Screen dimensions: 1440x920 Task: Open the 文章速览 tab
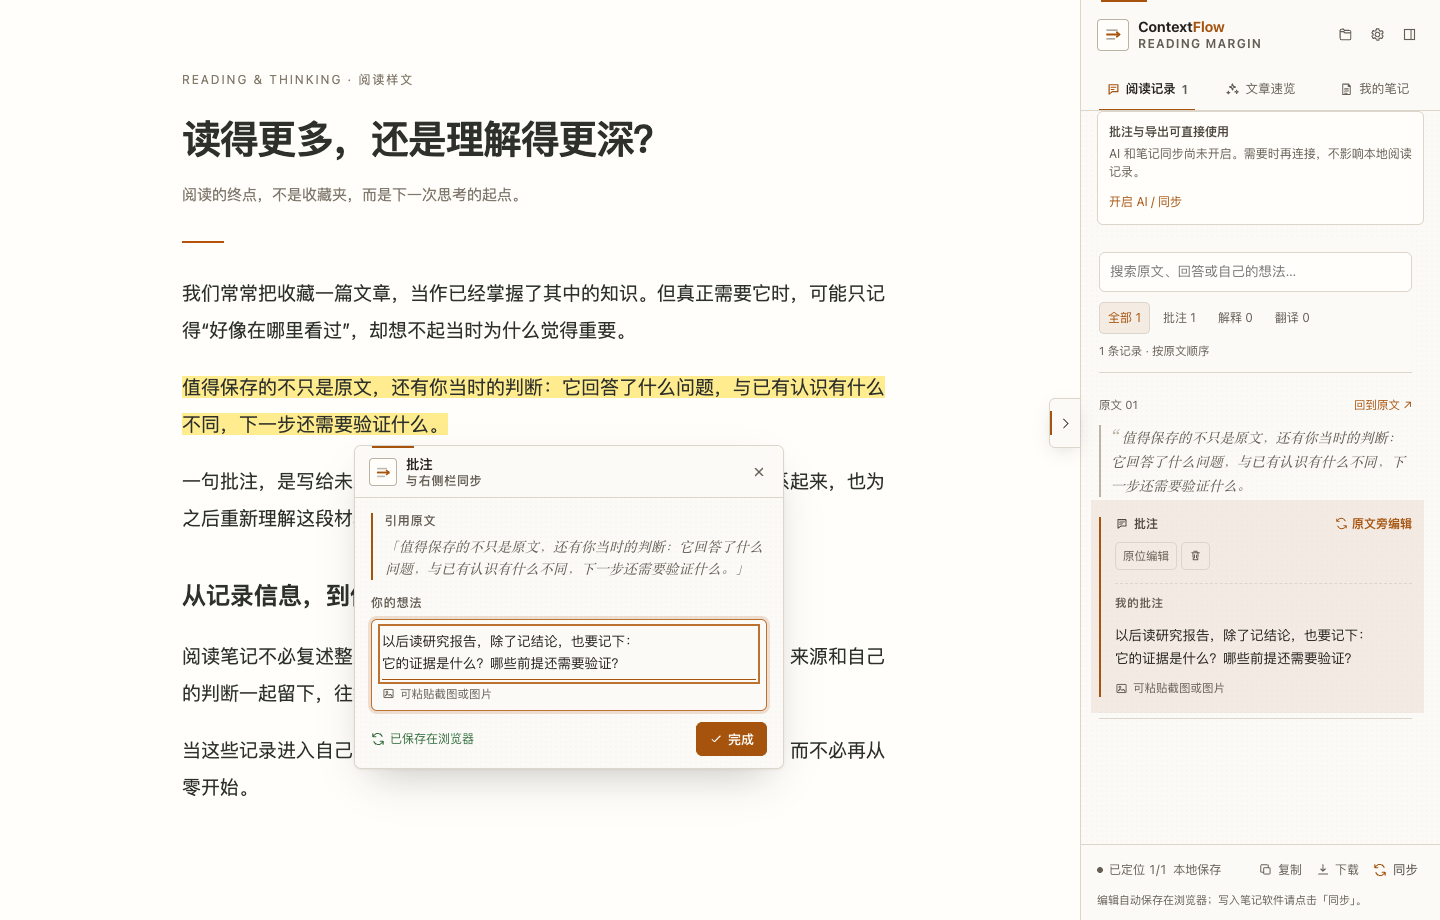1261,89
